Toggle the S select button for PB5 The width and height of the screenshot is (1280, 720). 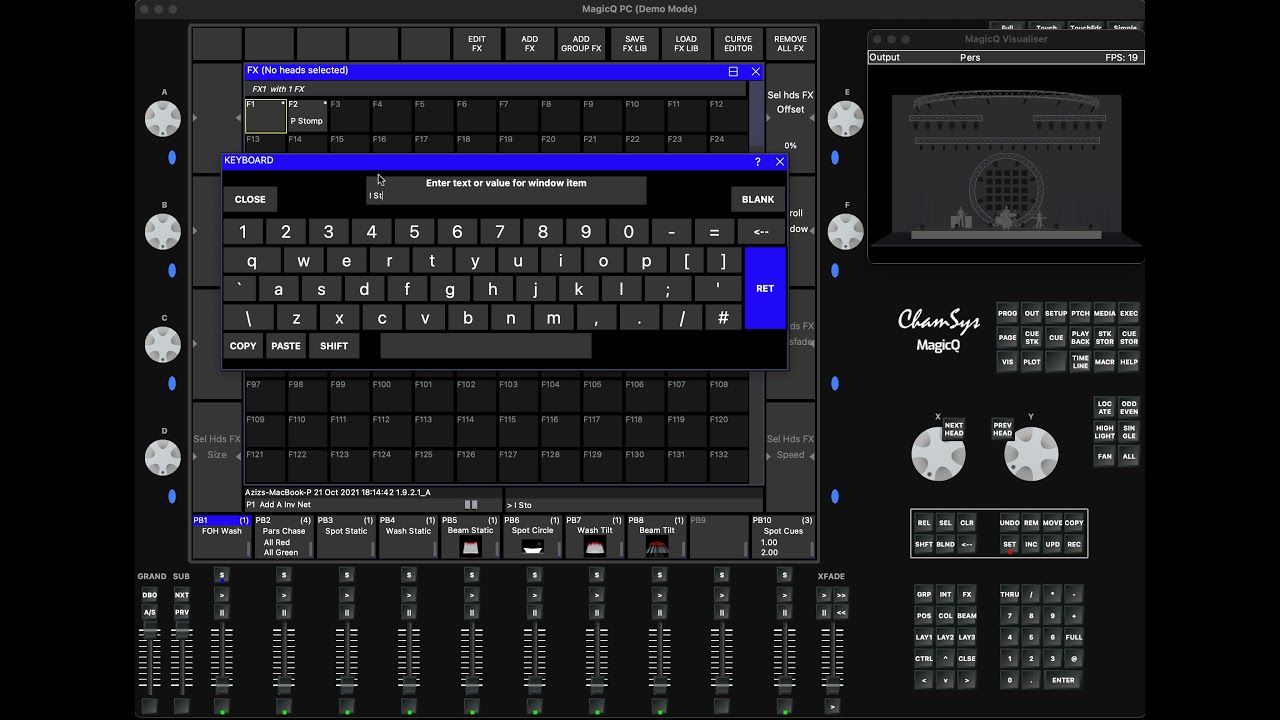coord(471,575)
